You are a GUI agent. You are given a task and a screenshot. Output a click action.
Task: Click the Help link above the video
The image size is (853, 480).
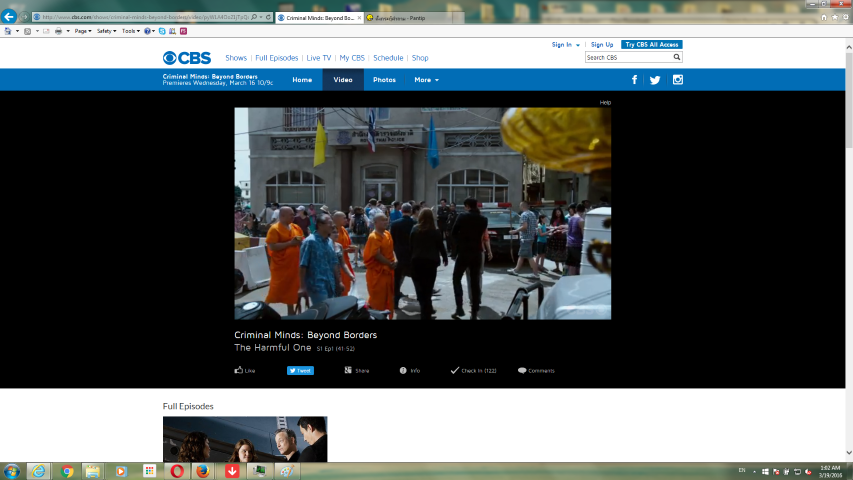pos(605,102)
